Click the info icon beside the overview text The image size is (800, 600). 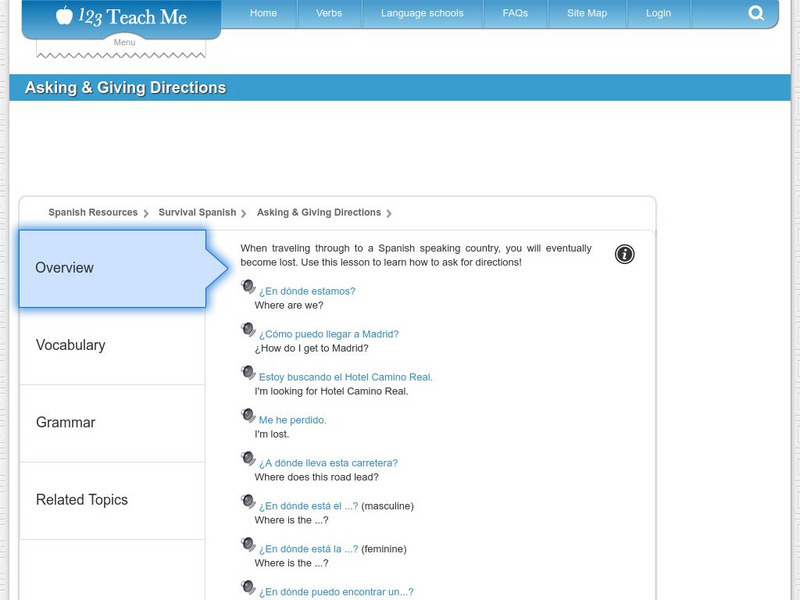[x=626, y=253]
